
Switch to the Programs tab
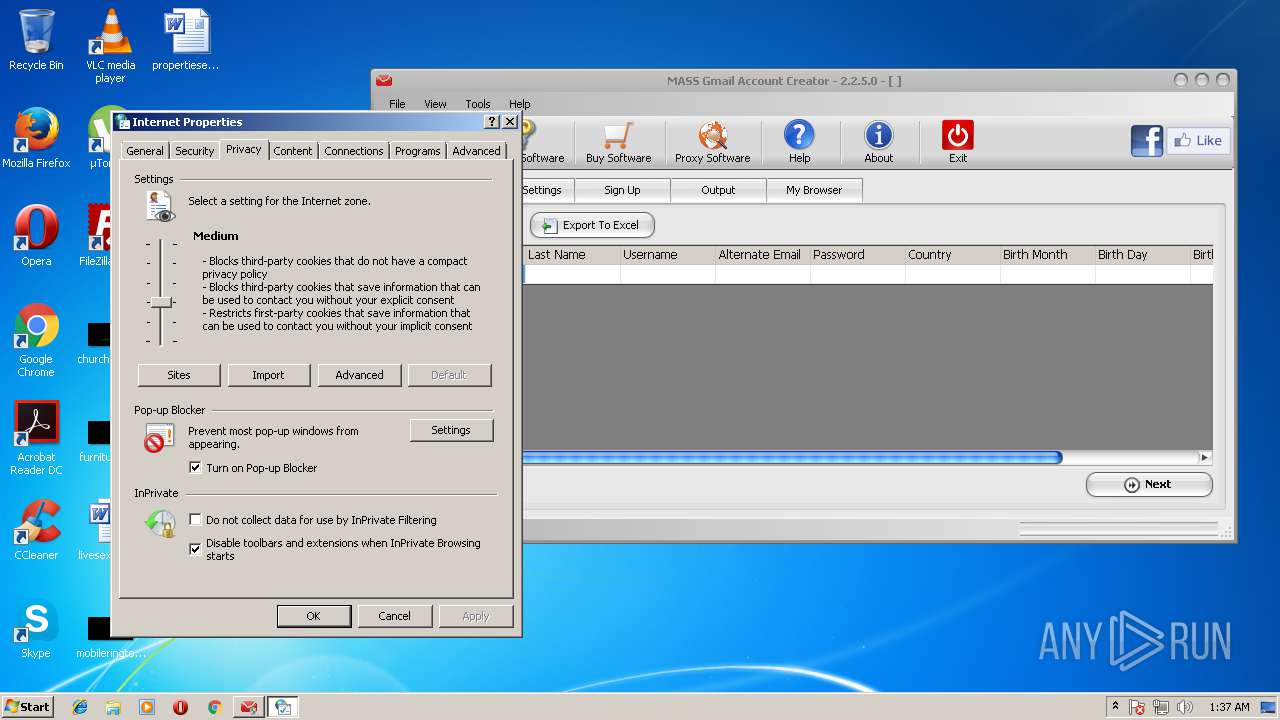click(x=417, y=151)
